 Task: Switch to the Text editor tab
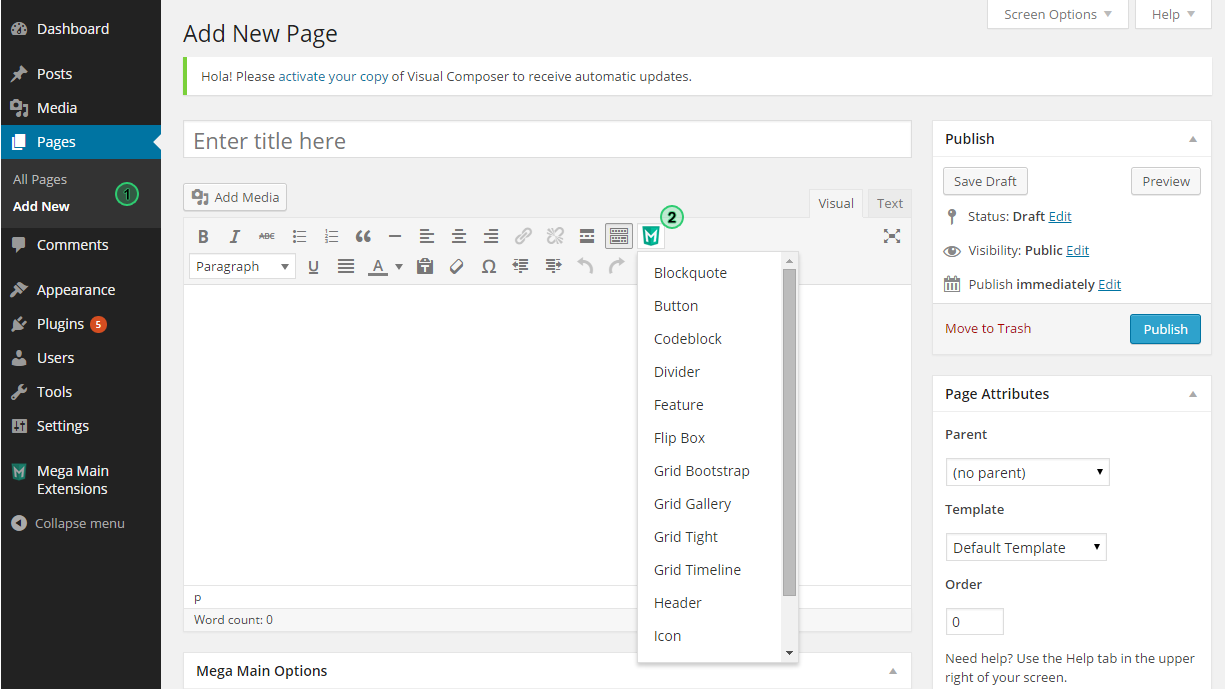889,203
